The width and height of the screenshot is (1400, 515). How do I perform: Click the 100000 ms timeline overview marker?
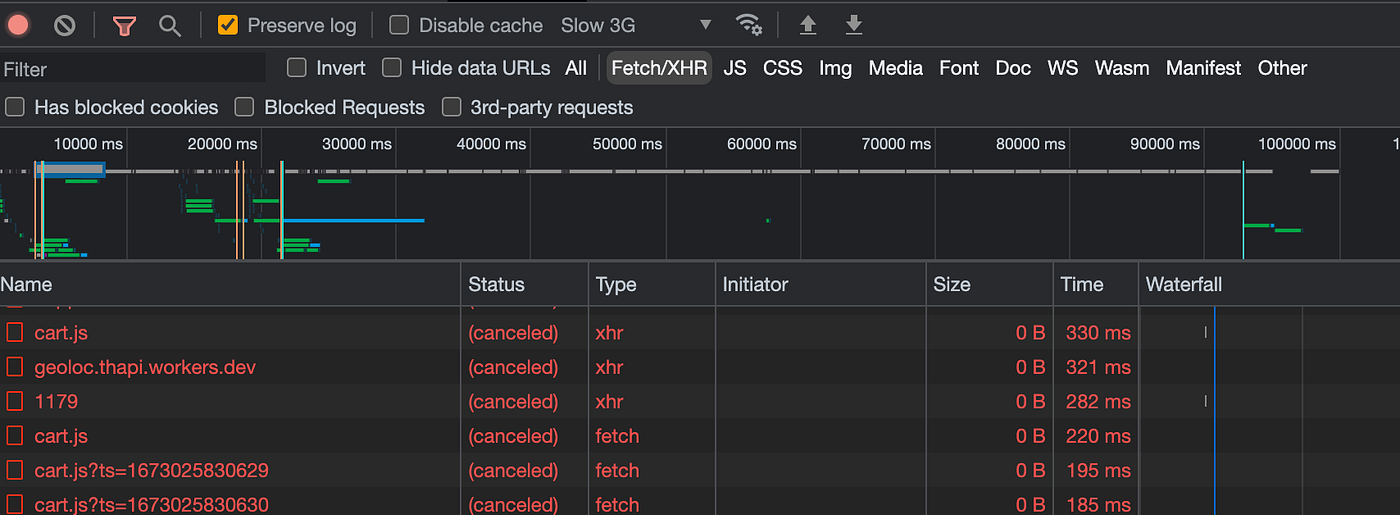tap(1297, 144)
